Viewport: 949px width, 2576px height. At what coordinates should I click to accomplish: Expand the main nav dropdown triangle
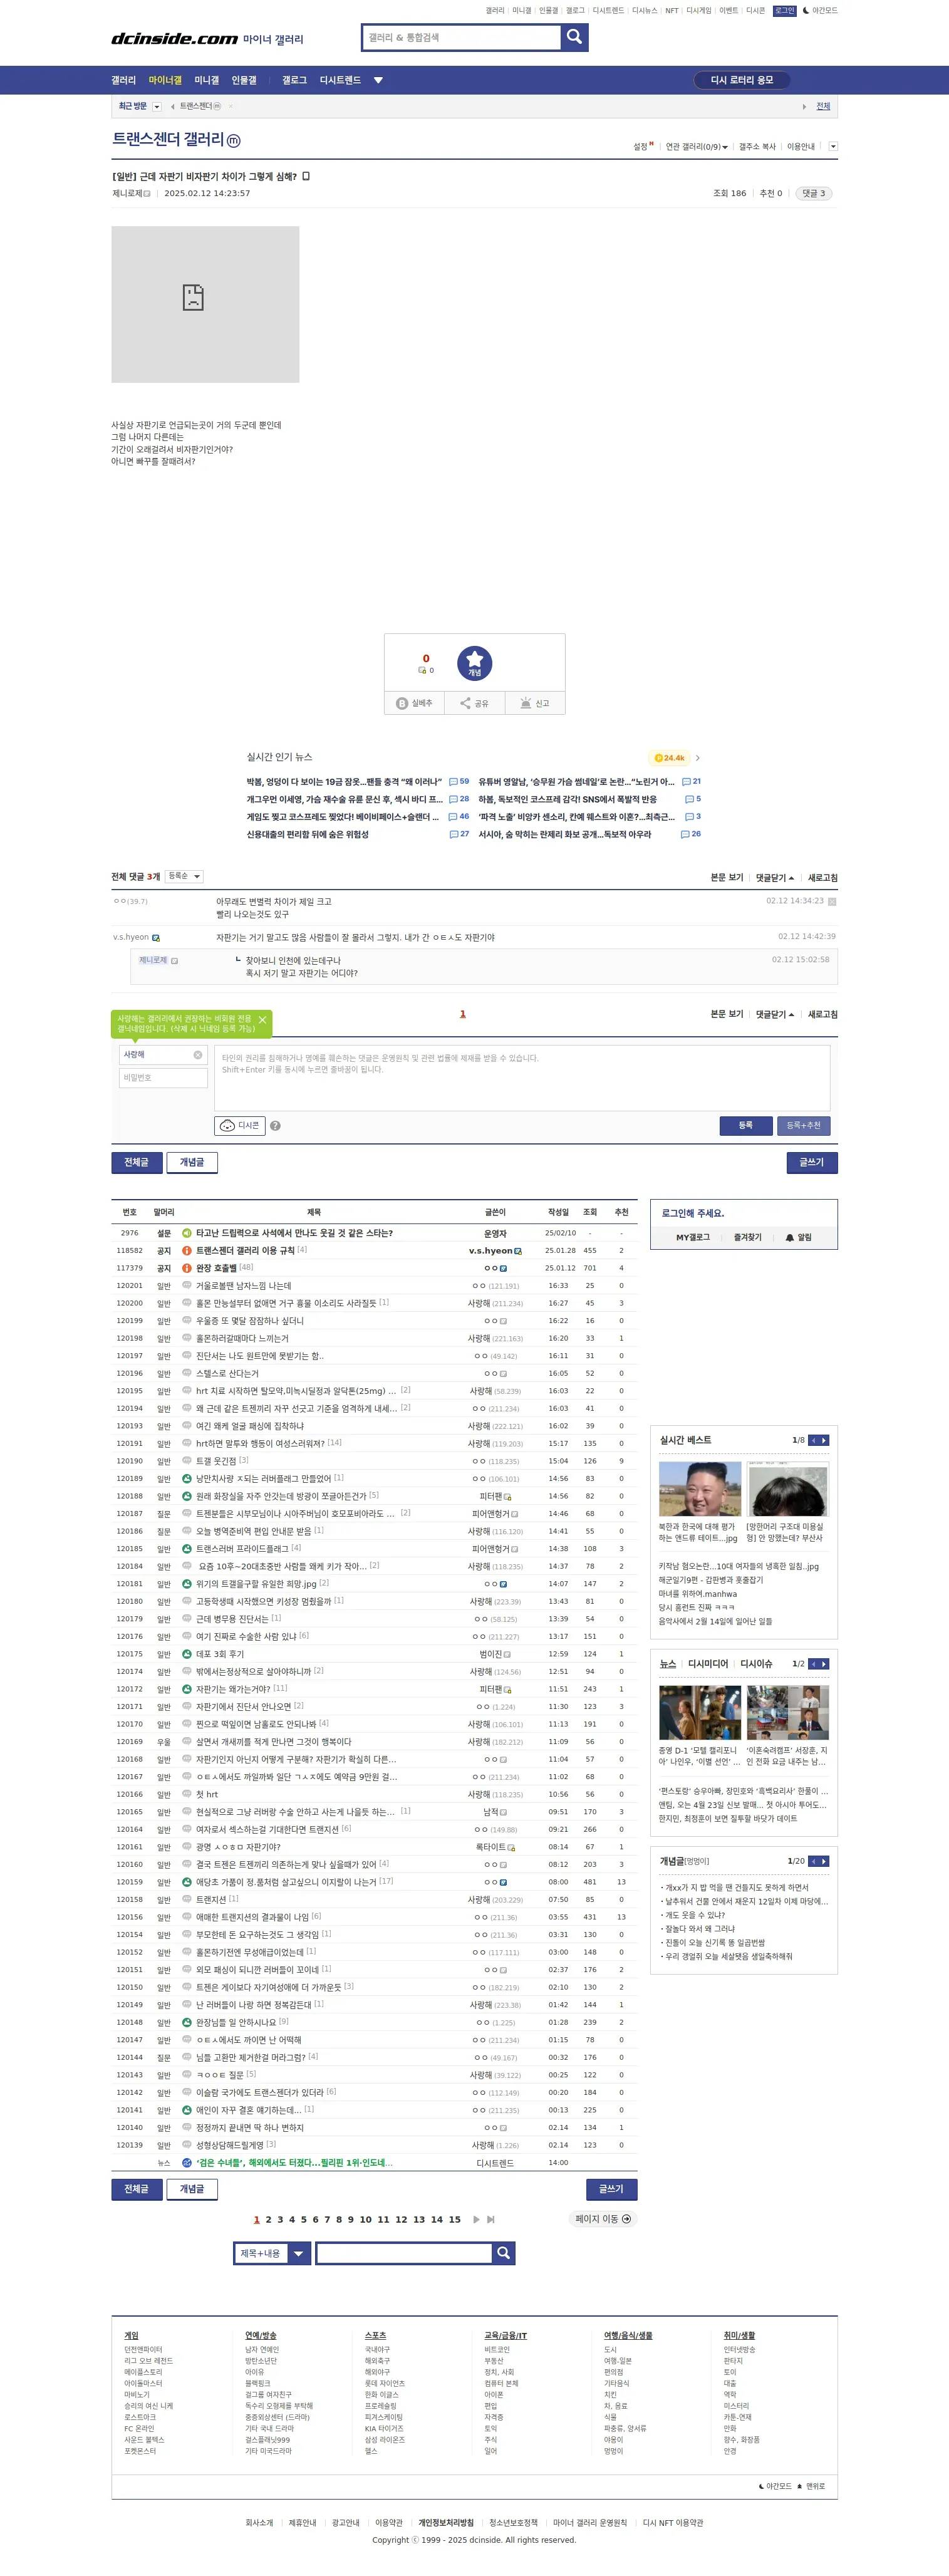tap(378, 81)
